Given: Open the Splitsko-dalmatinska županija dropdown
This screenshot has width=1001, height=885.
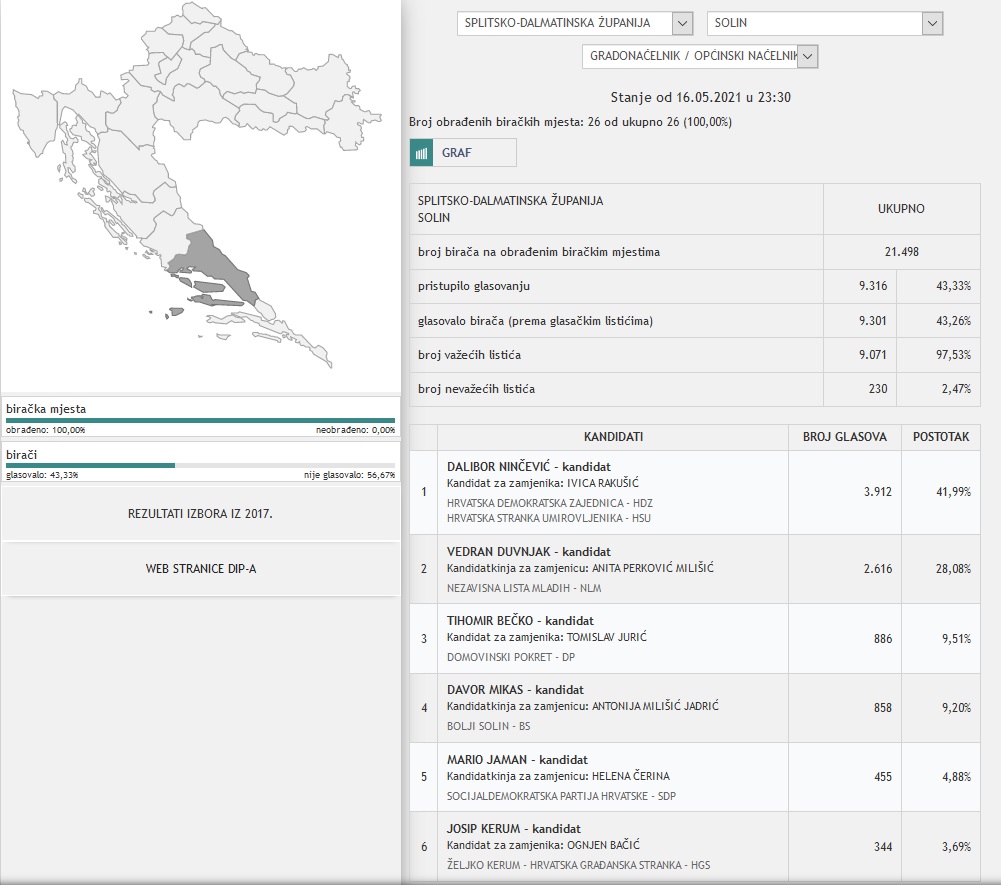Looking at the screenshot, I should tap(682, 24).
